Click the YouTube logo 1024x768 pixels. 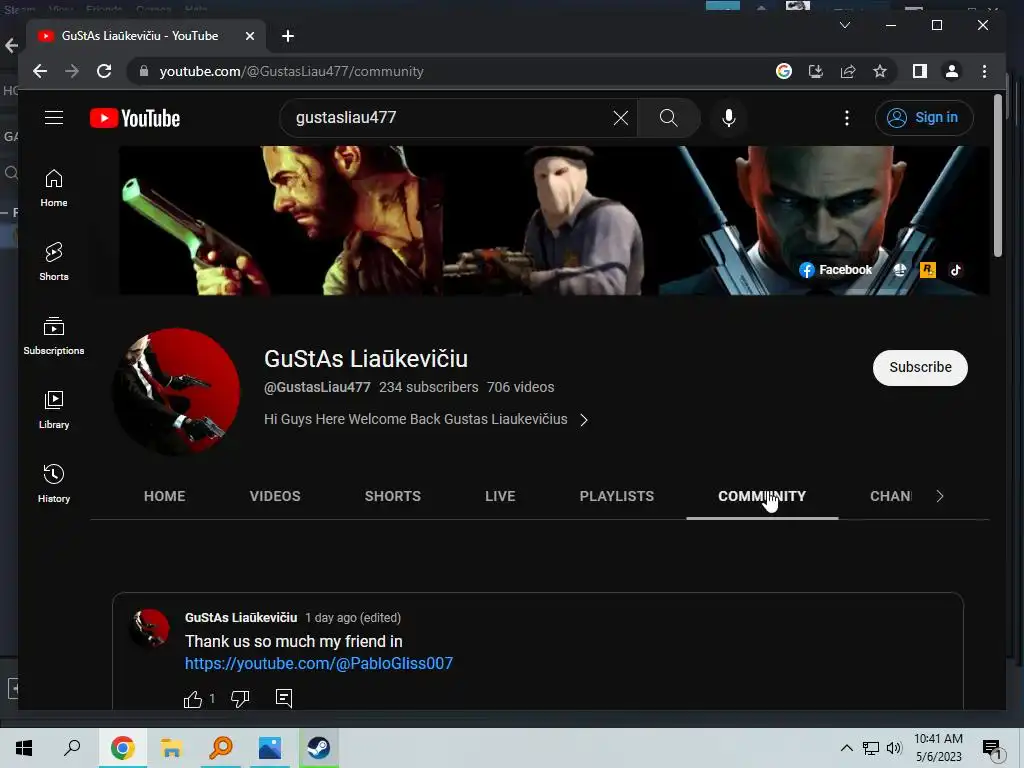click(135, 118)
